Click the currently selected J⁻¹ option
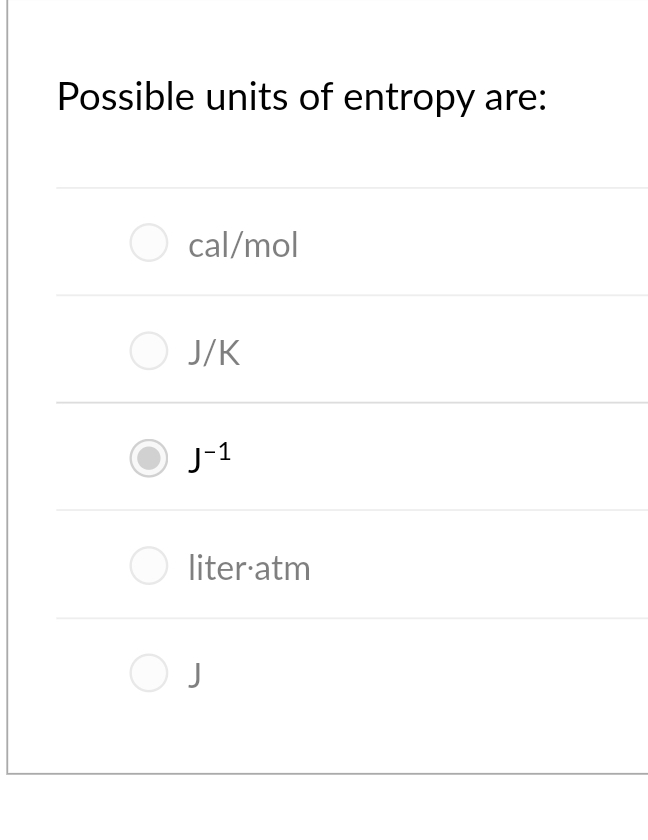The width and height of the screenshot is (648, 840). (148, 459)
